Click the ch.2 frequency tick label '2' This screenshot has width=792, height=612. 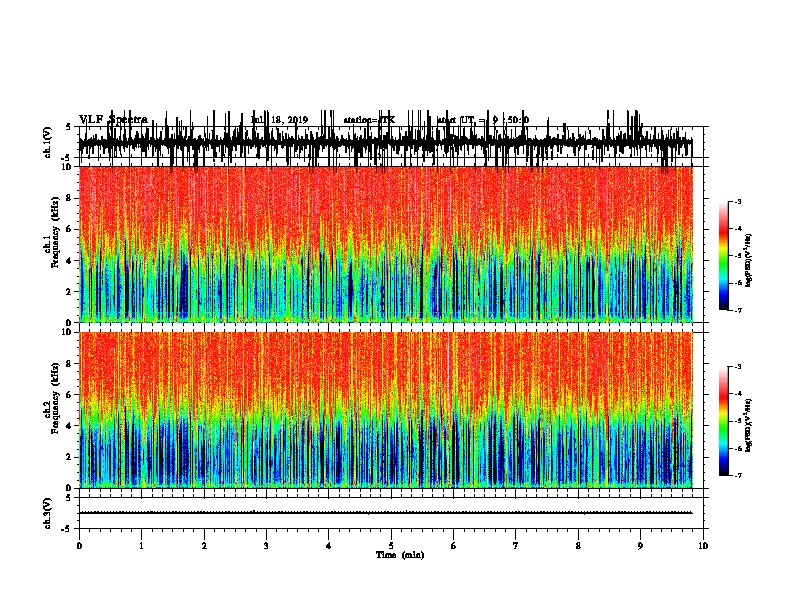point(70,457)
